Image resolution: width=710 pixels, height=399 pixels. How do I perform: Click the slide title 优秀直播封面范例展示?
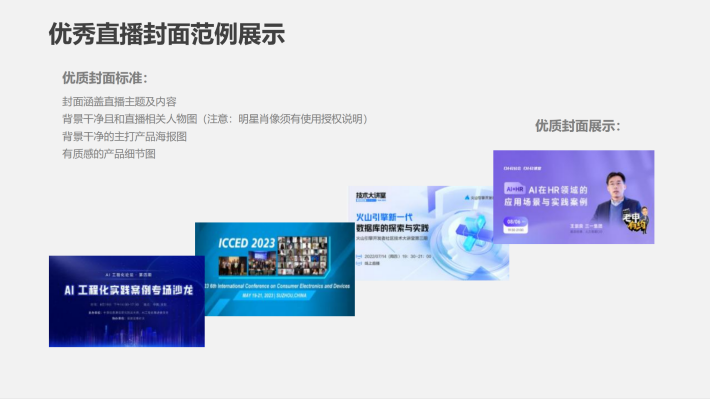pyautogui.click(x=167, y=34)
